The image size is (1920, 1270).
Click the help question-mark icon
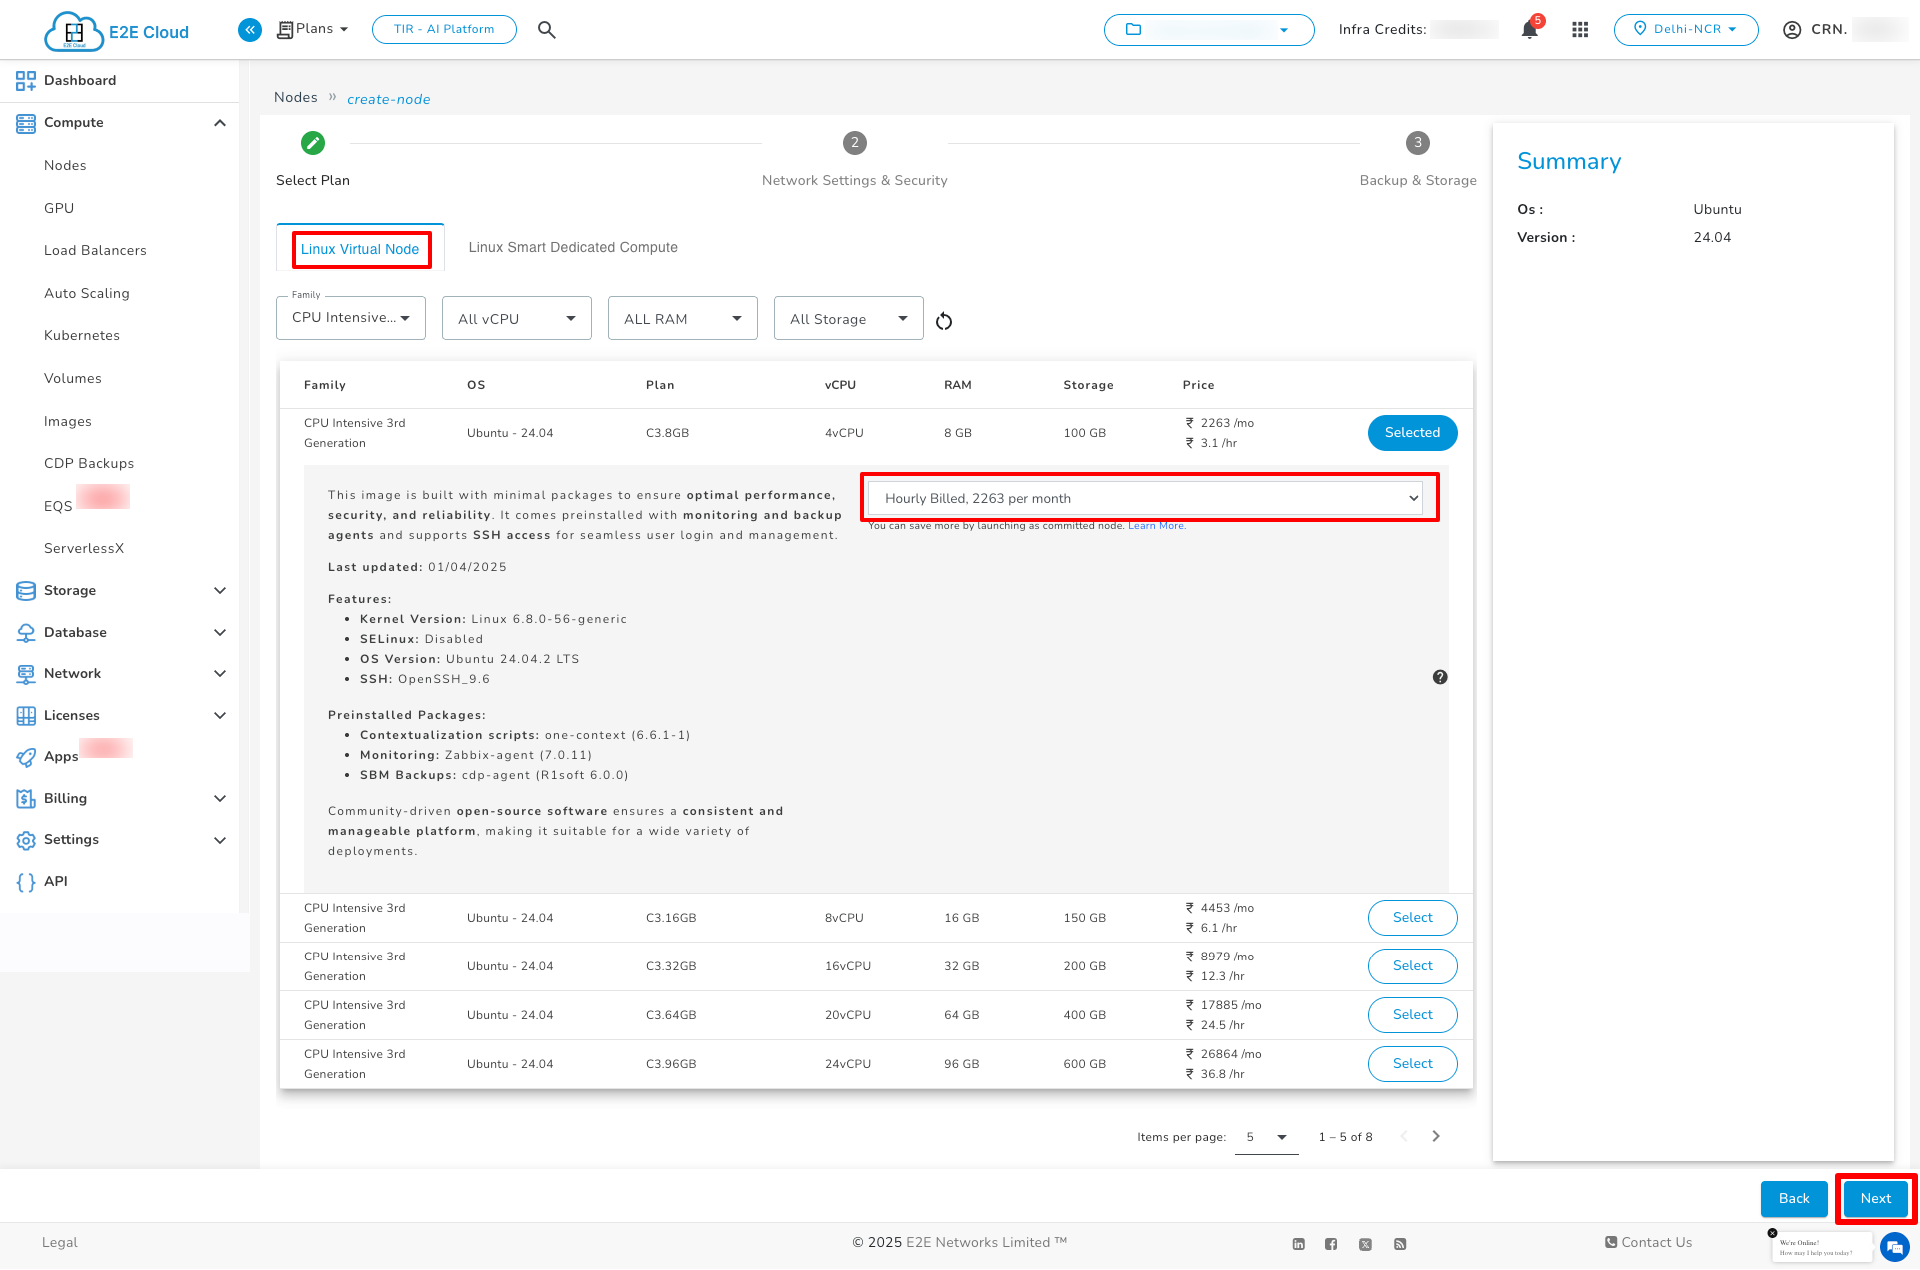(x=1440, y=676)
